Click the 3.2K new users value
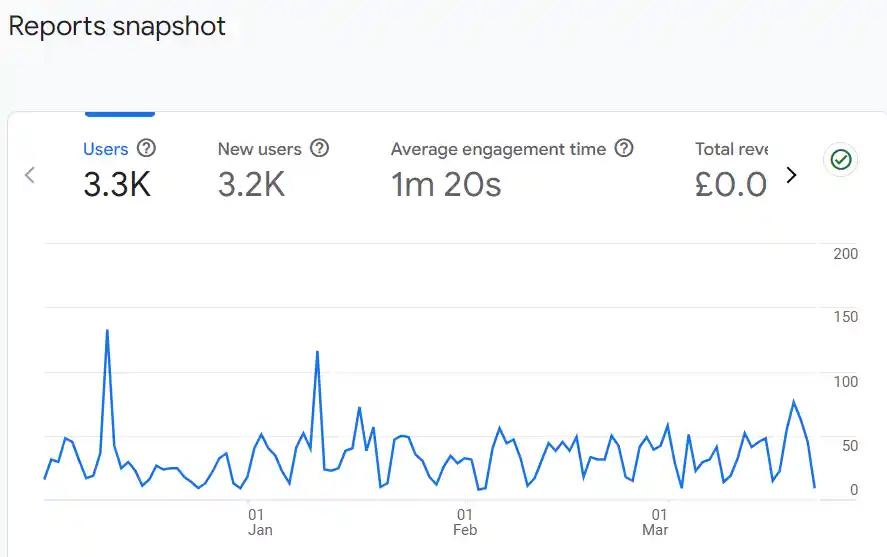887x557 pixels. (251, 185)
